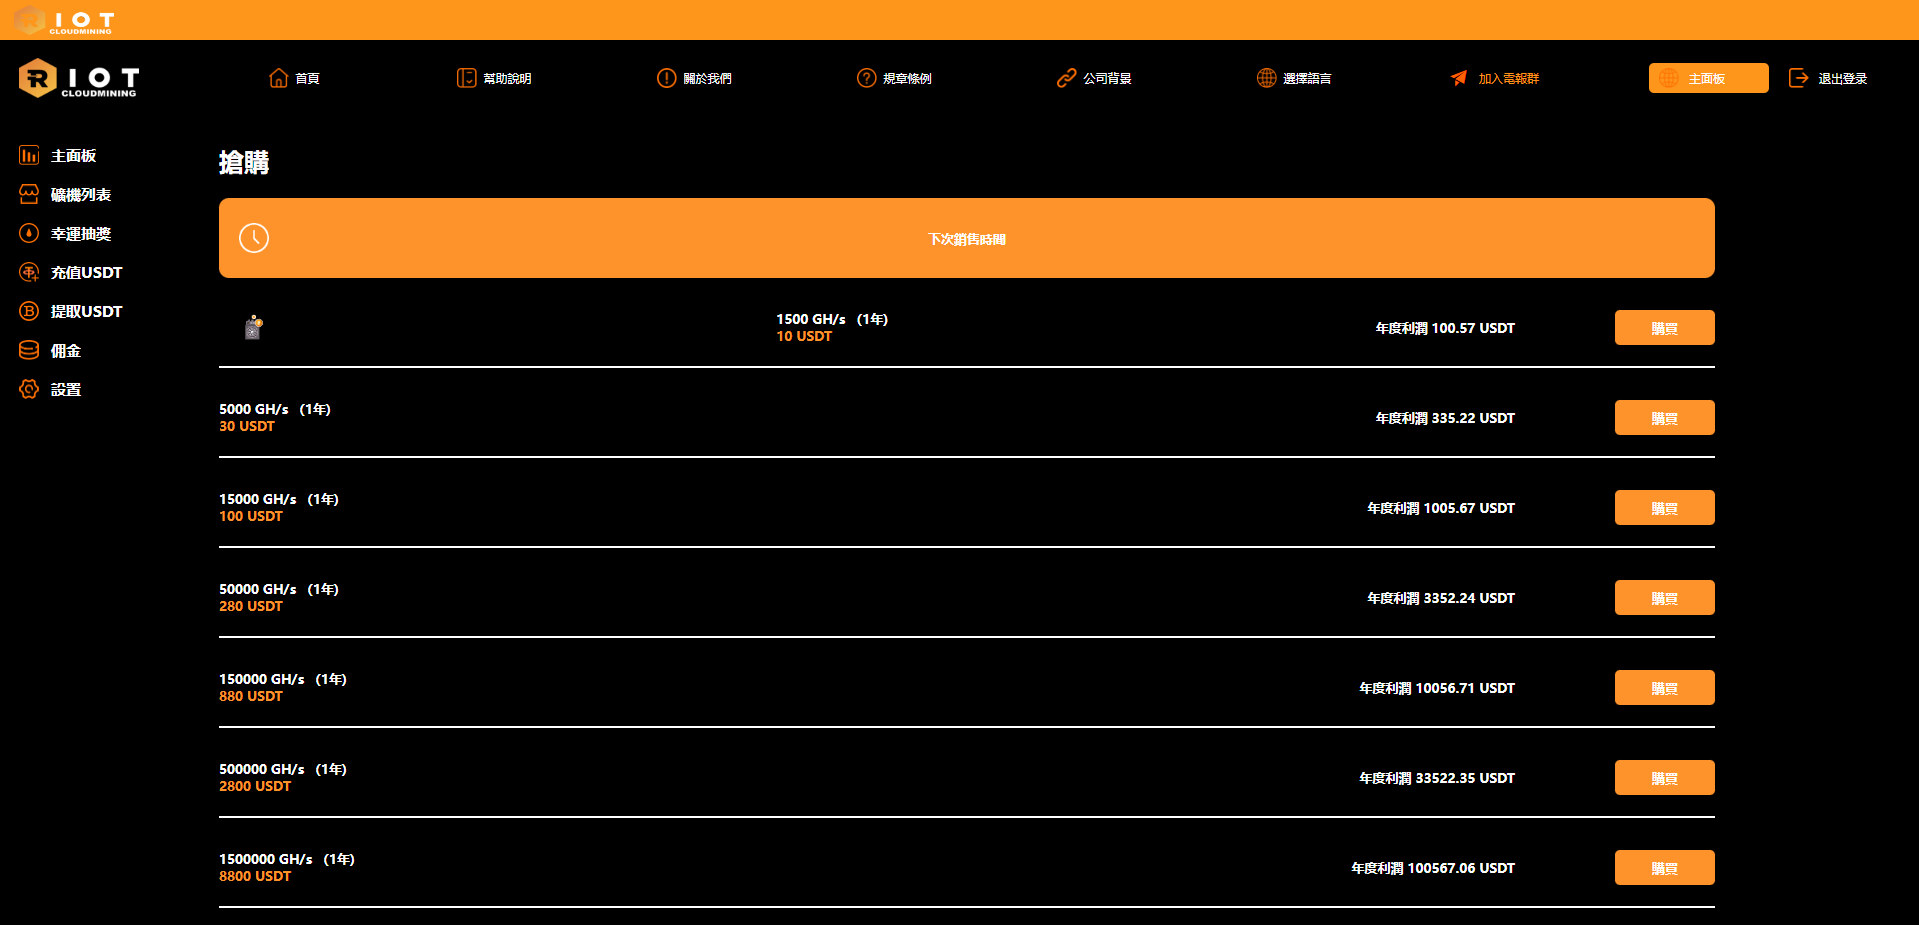Image resolution: width=1919 pixels, height=925 pixels.
Task: Click the home icon in top navigation
Action: pyautogui.click(x=278, y=78)
